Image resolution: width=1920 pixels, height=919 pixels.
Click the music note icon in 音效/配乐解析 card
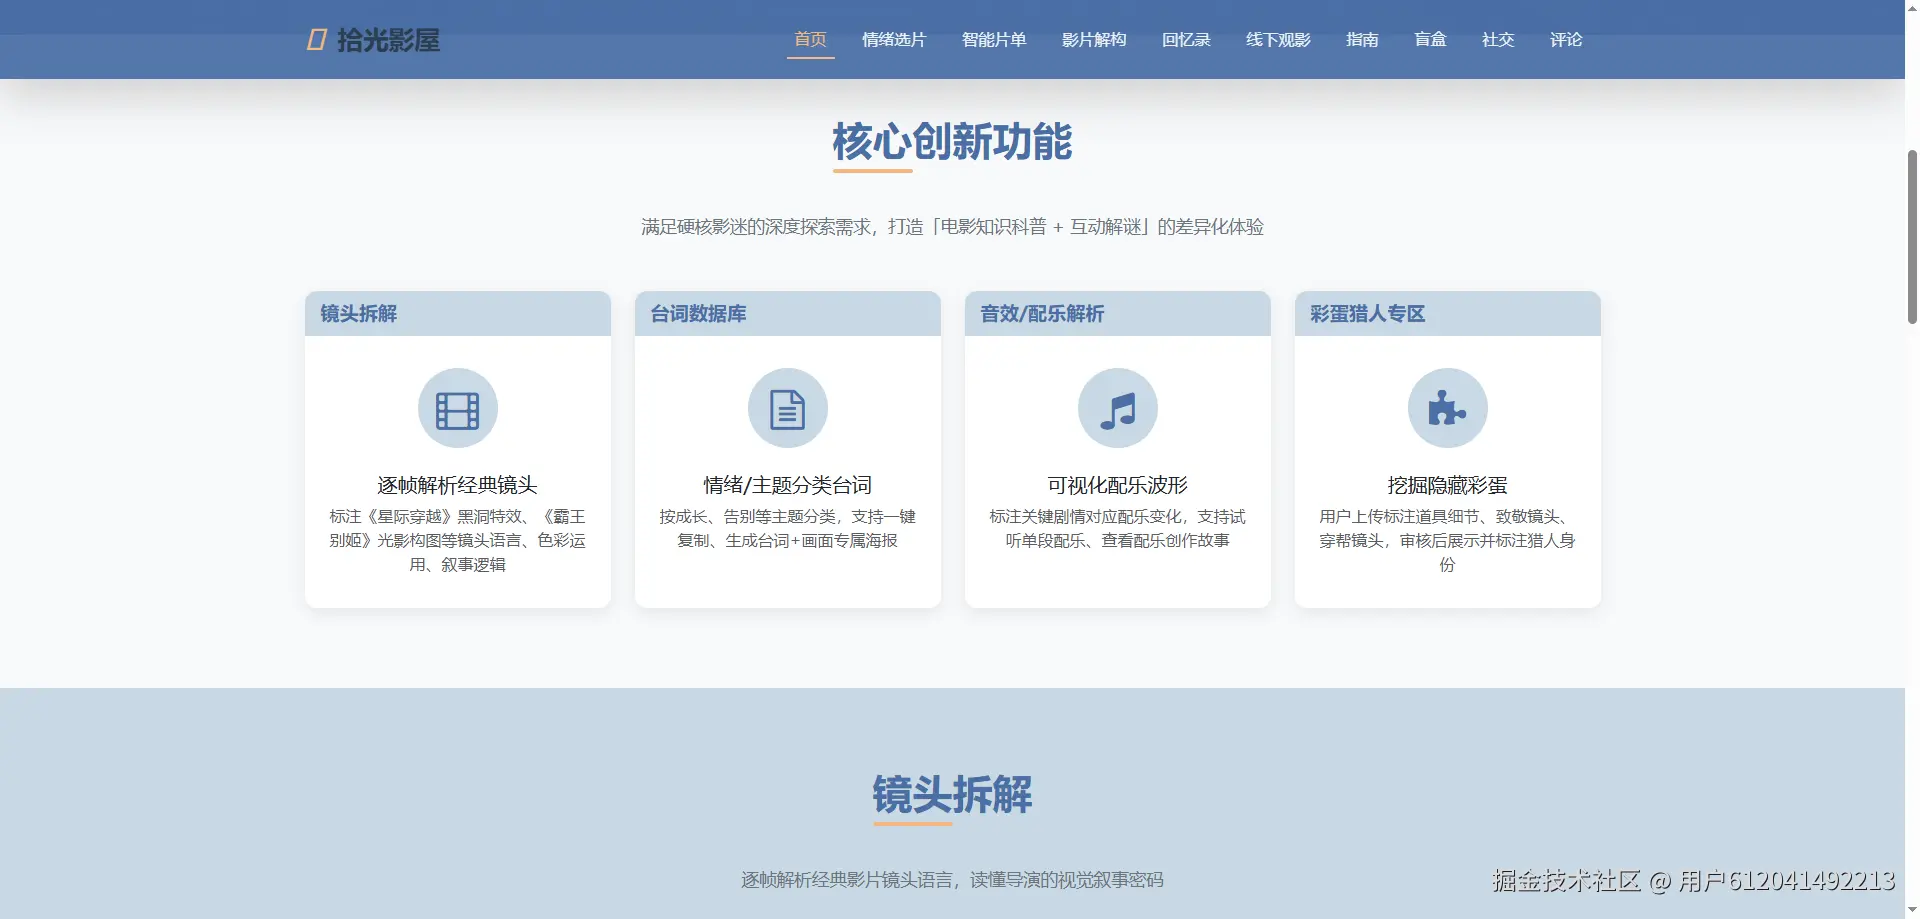(1117, 408)
